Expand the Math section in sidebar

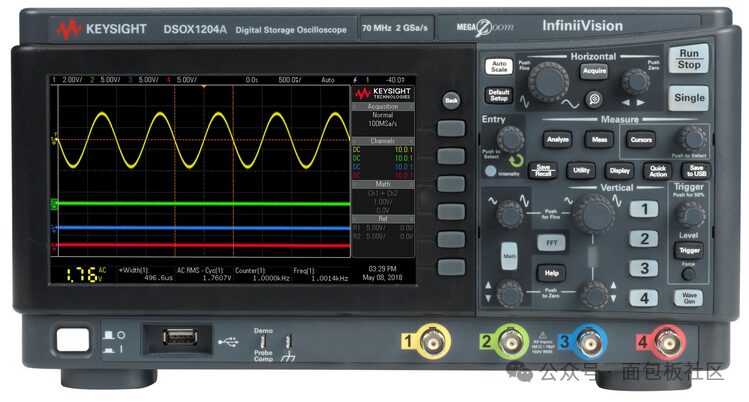coord(383,184)
